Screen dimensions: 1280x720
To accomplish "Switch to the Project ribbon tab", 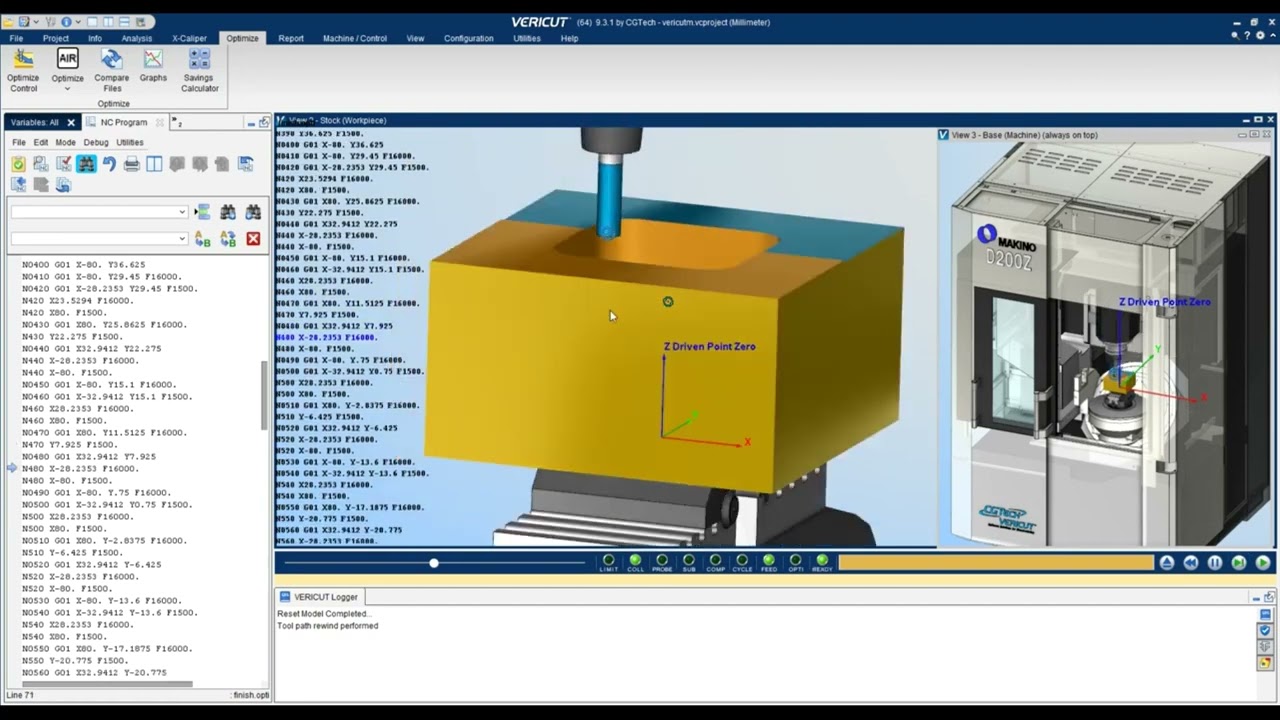I will 56,38.
